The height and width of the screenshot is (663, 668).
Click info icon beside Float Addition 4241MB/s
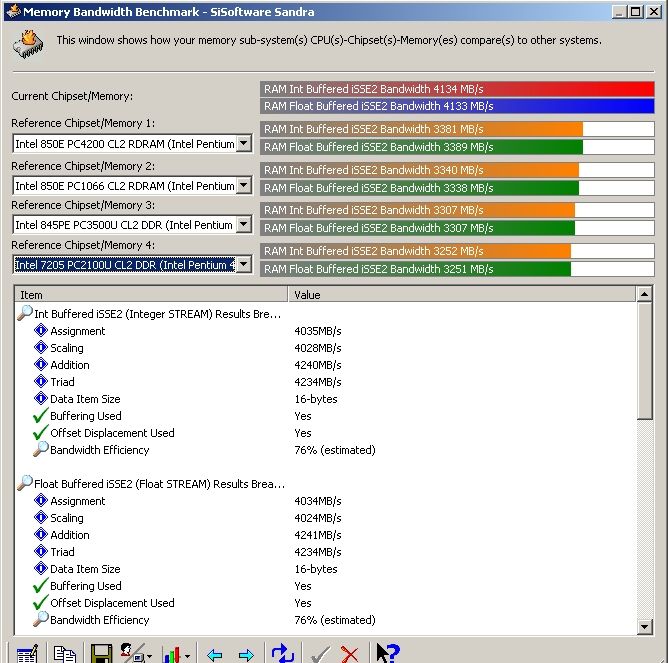pos(40,534)
